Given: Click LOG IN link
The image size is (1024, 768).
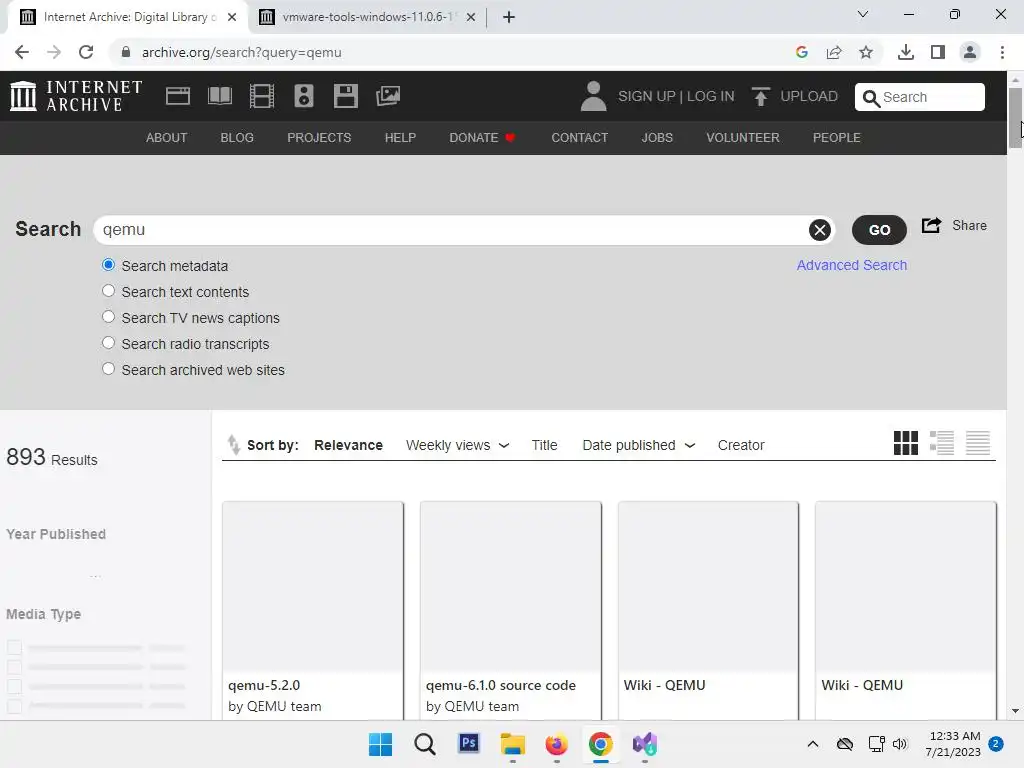Looking at the screenshot, I should [711, 96].
